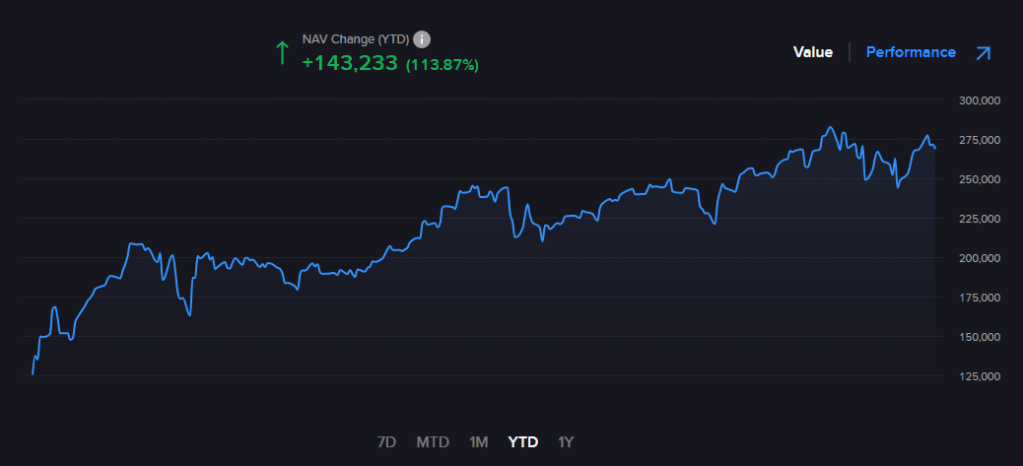Open the expand chart arrow icon
The height and width of the screenshot is (466, 1023).
(983, 53)
